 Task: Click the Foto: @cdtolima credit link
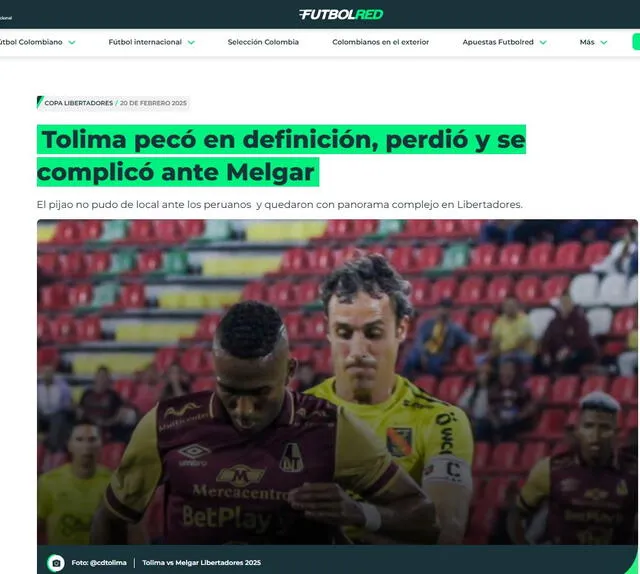[x=99, y=563]
